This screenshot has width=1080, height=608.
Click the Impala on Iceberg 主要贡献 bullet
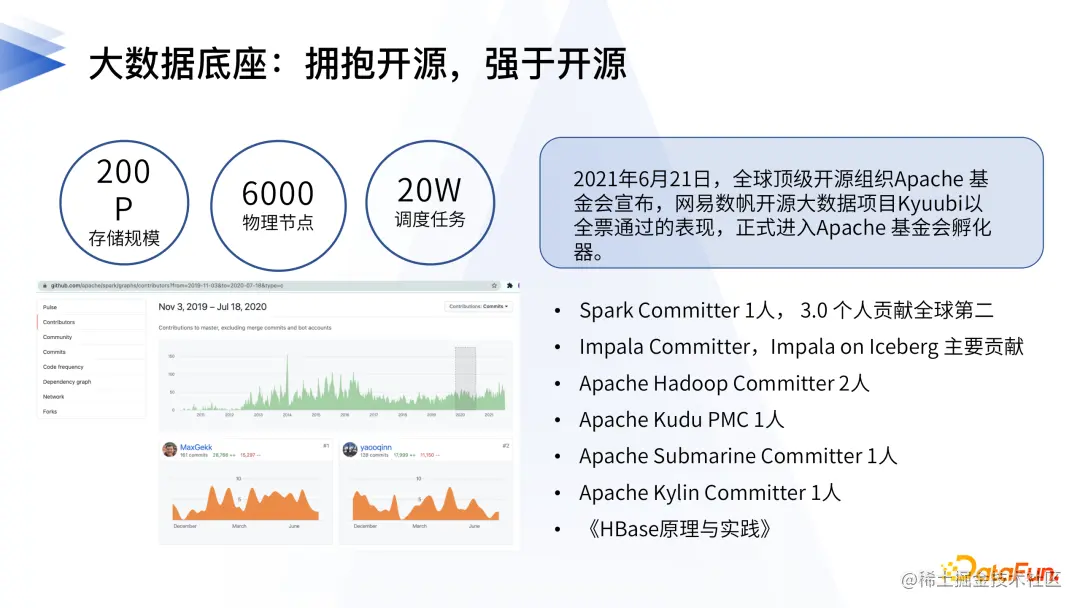pos(801,347)
